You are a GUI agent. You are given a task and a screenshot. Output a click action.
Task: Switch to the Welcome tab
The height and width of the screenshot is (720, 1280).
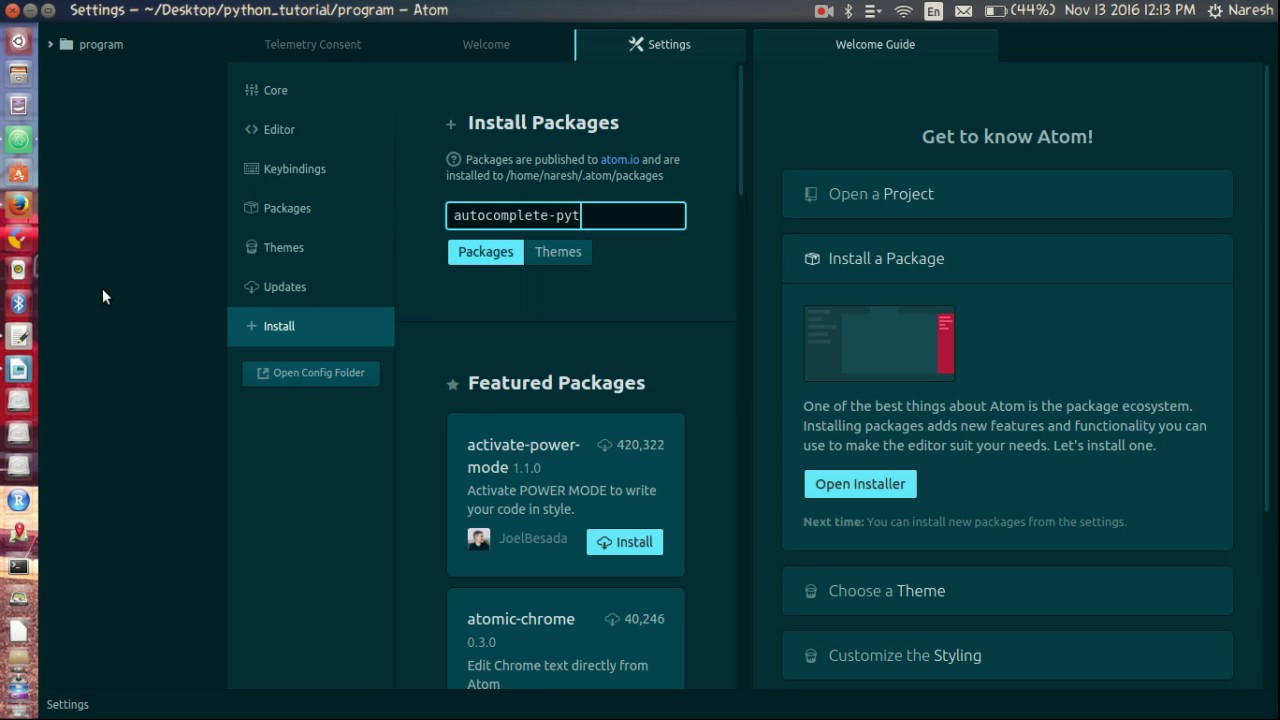coord(486,44)
